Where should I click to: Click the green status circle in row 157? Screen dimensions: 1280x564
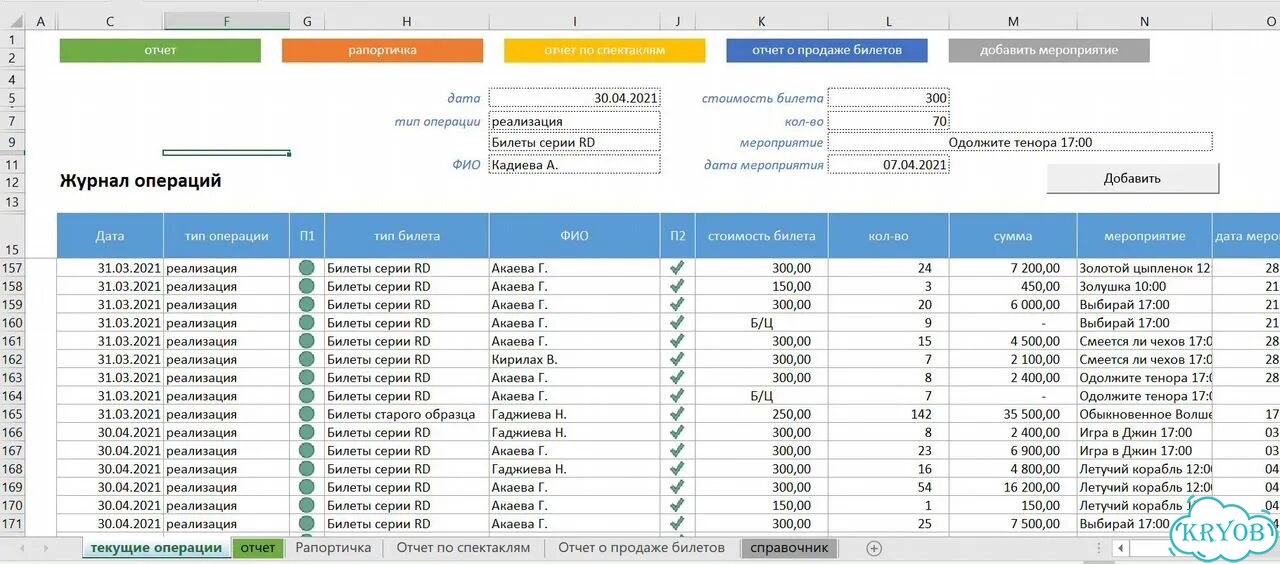coord(307,268)
